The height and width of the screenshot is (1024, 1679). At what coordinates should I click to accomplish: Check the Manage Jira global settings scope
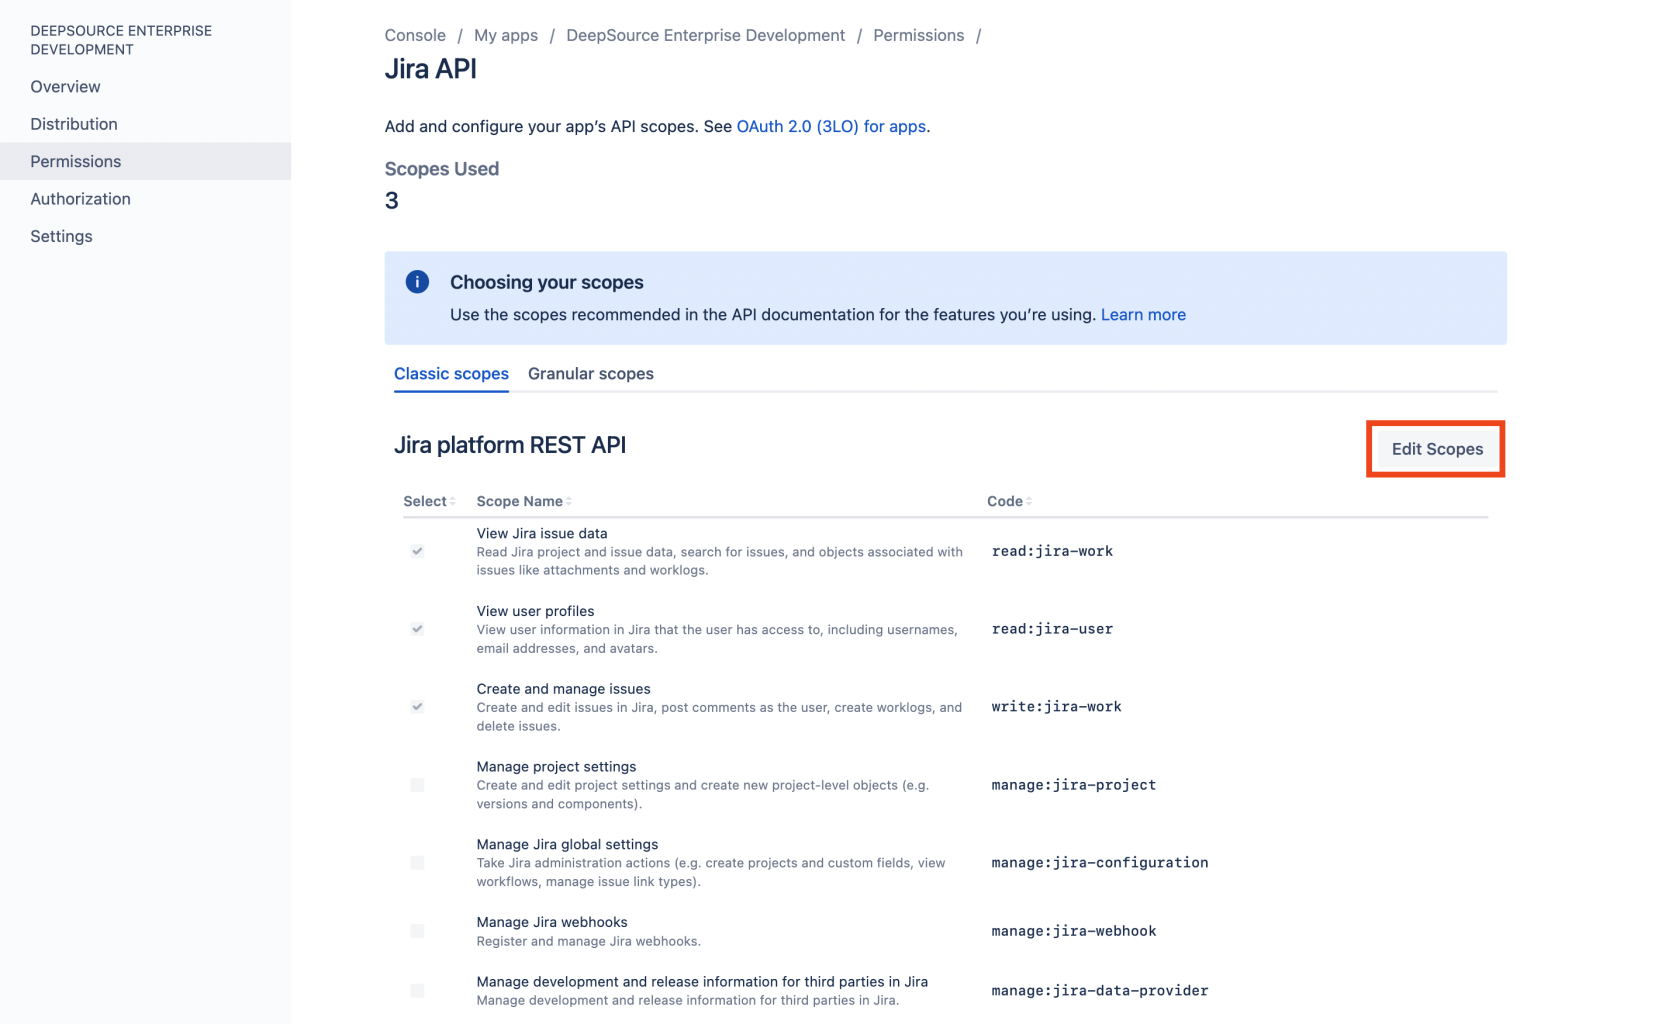(x=417, y=863)
